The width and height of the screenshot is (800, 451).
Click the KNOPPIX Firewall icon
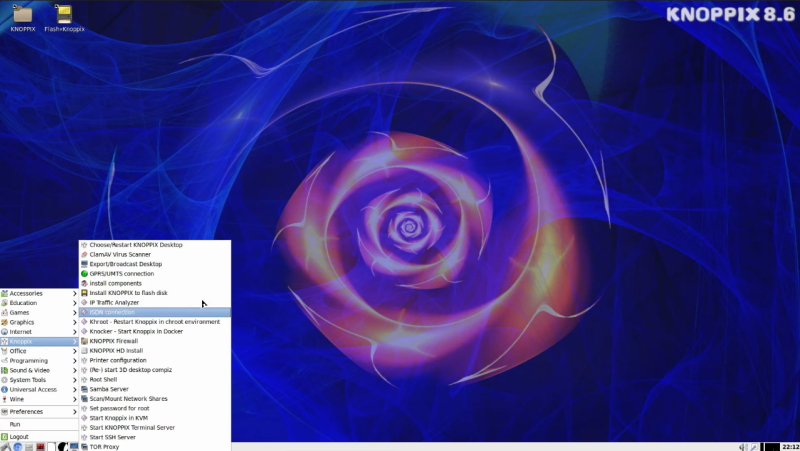84,341
